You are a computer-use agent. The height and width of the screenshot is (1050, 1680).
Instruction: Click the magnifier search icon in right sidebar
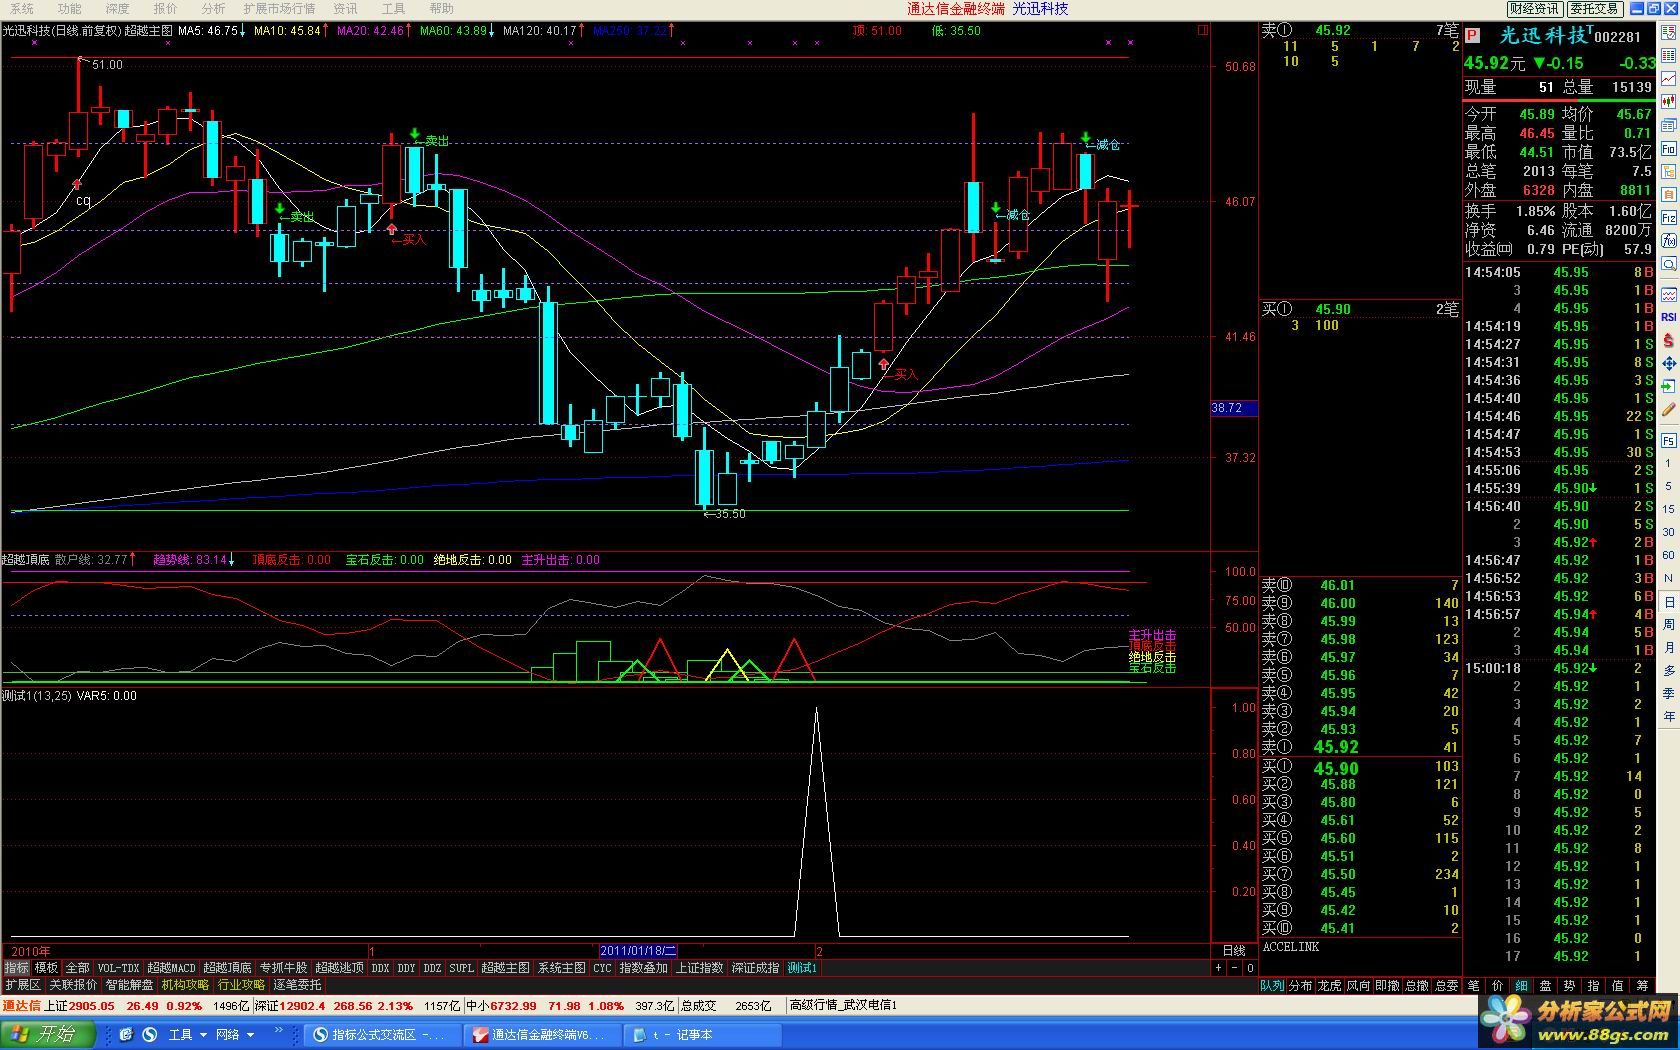tap(1669, 265)
